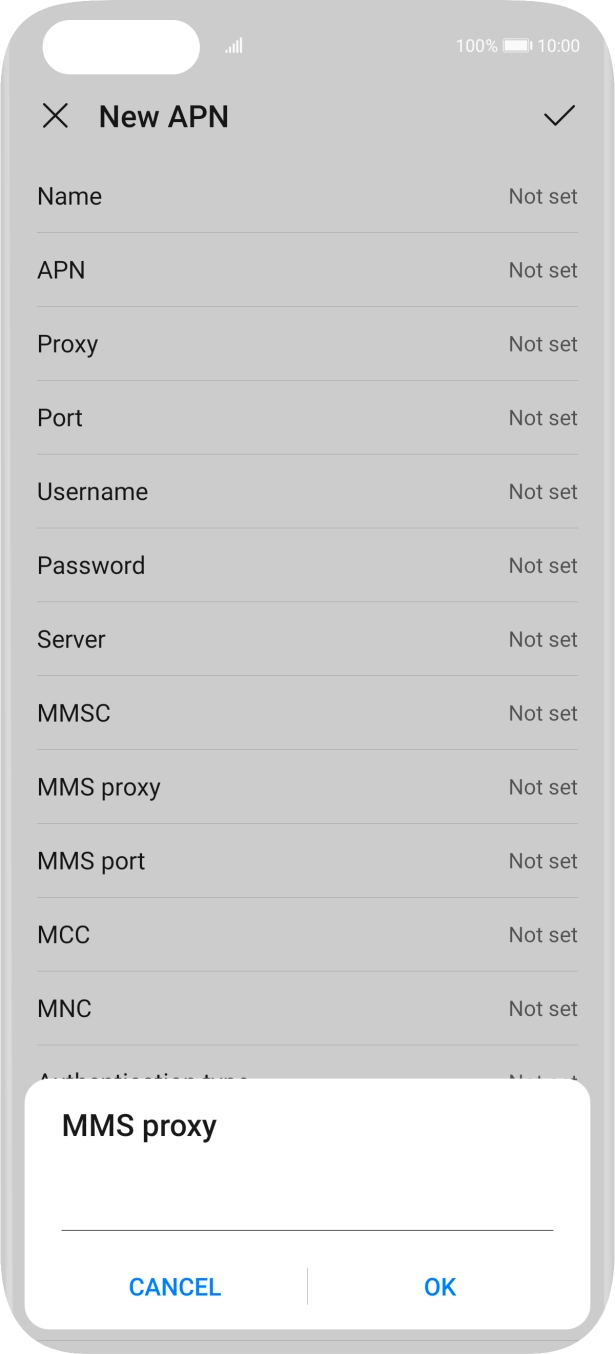The width and height of the screenshot is (615, 1354).
Task: Select the MNC field
Action: [307, 1008]
